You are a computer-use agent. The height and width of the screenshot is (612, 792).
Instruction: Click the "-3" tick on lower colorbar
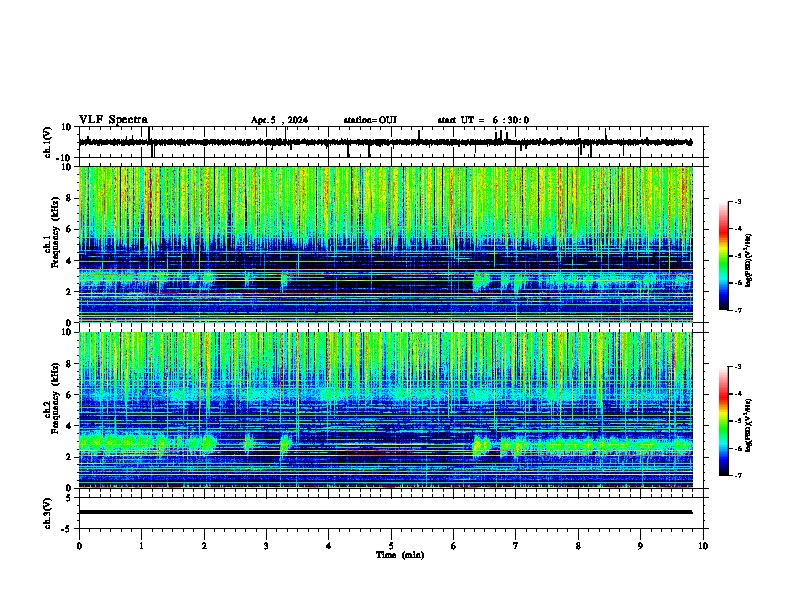pos(738,367)
